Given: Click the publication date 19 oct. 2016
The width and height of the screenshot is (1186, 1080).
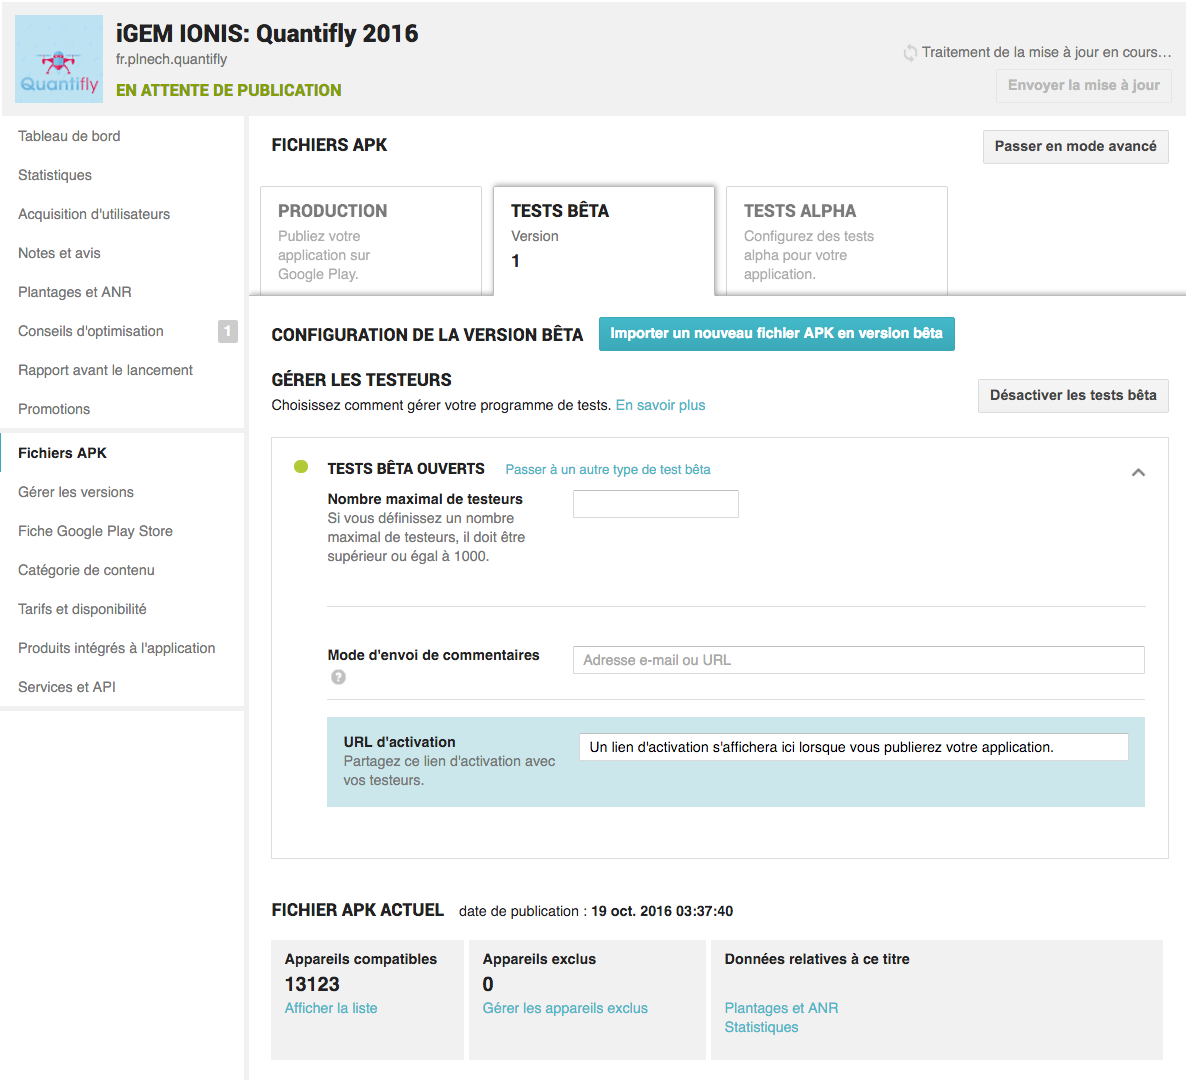Looking at the screenshot, I should point(662,911).
